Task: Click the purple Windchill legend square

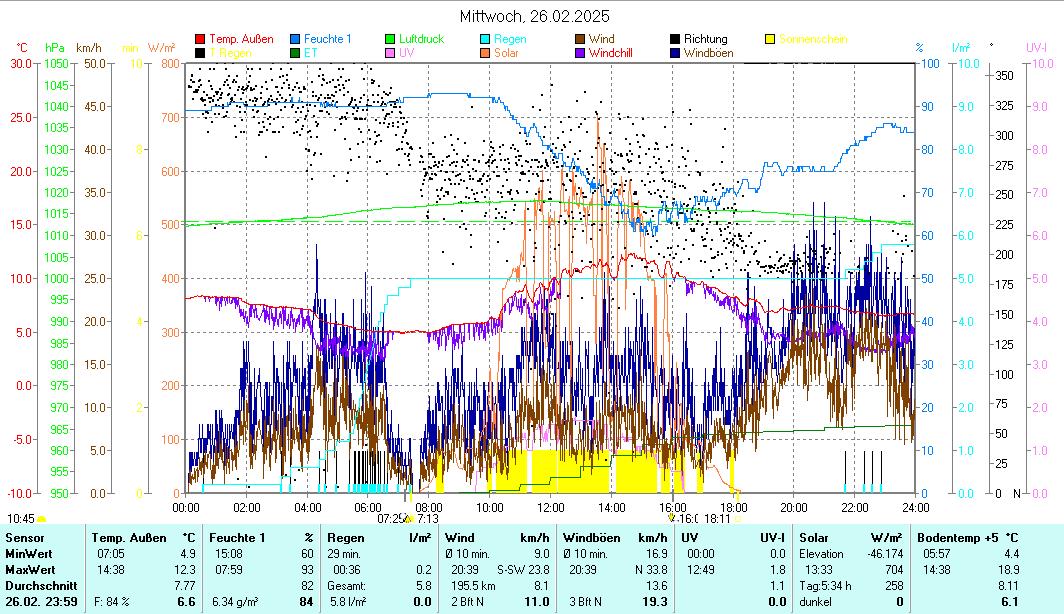Action: pos(580,52)
